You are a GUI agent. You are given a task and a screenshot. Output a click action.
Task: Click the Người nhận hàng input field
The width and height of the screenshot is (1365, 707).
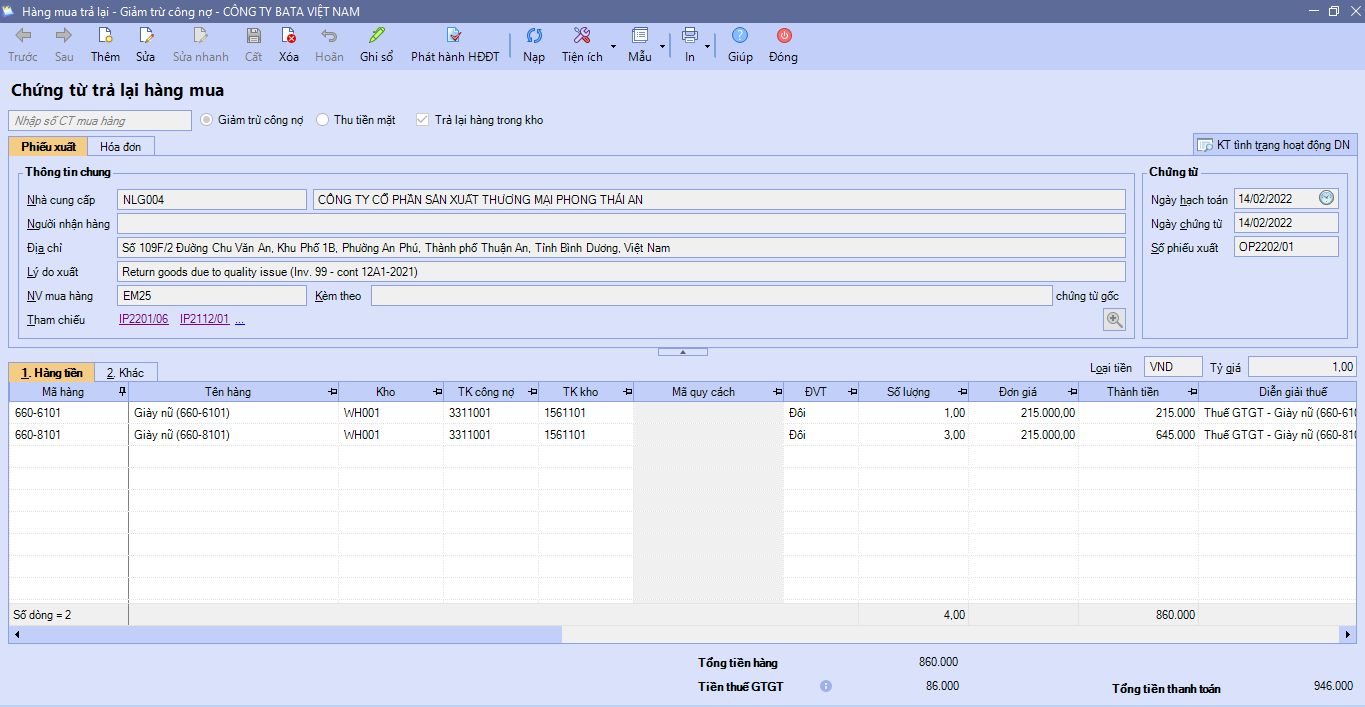pos(621,223)
